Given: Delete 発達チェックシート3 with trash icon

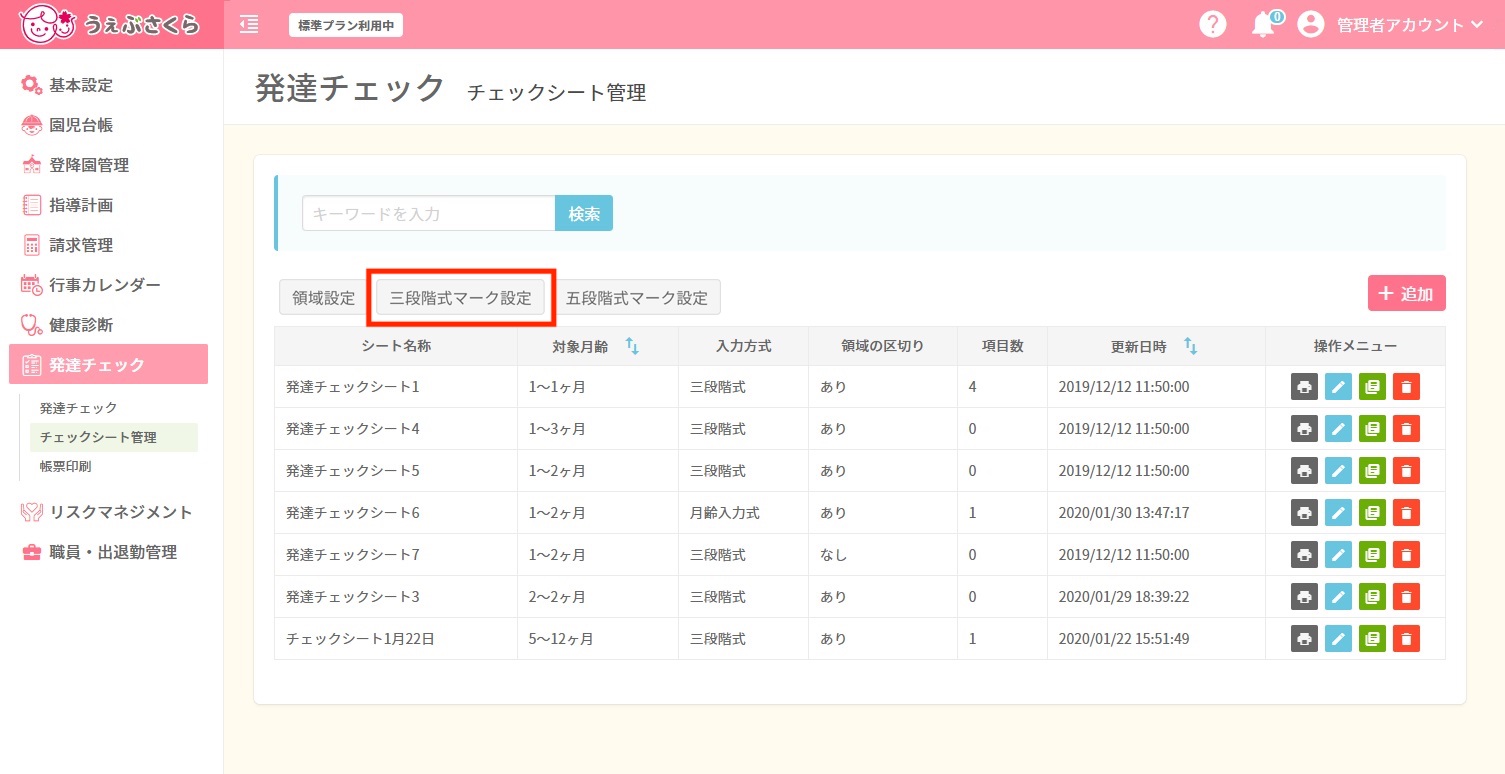Looking at the screenshot, I should point(1406,597).
